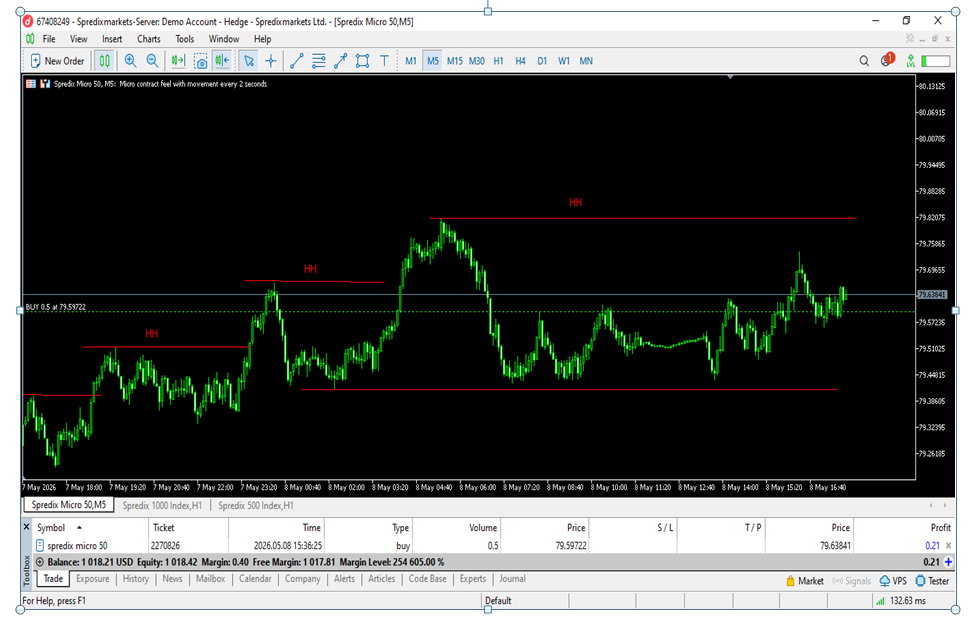
Task: Toggle chart auto scroll icon
Action: point(178,61)
